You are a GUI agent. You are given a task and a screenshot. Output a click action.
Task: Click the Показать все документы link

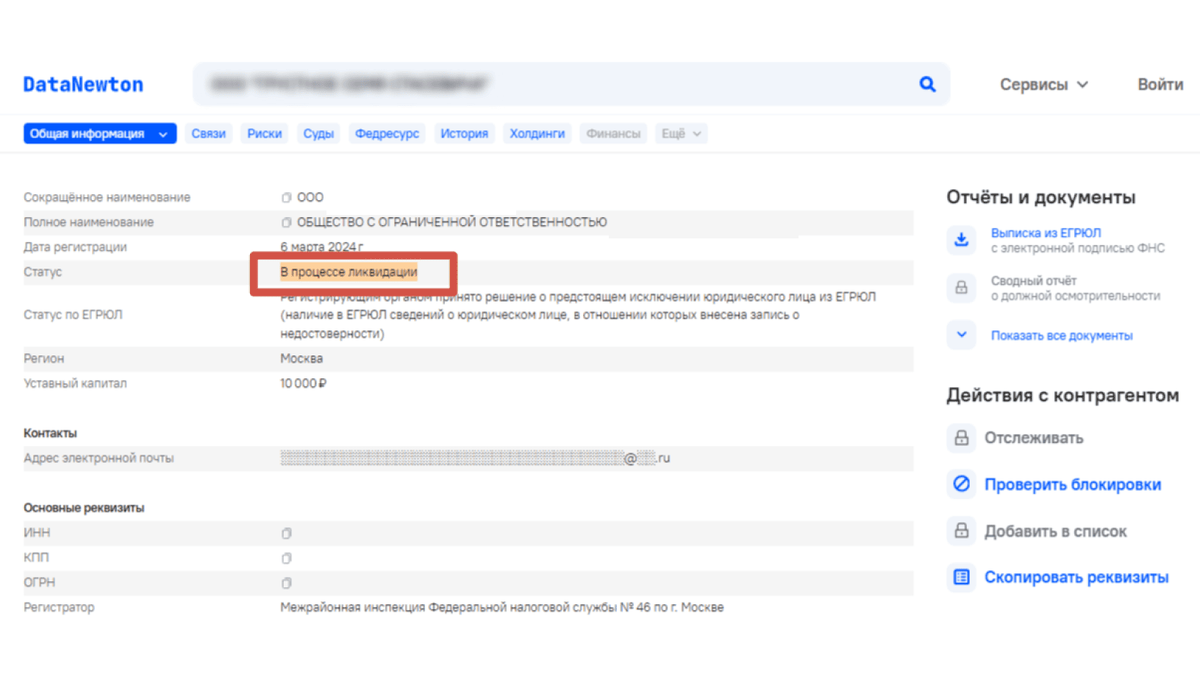click(1062, 336)
